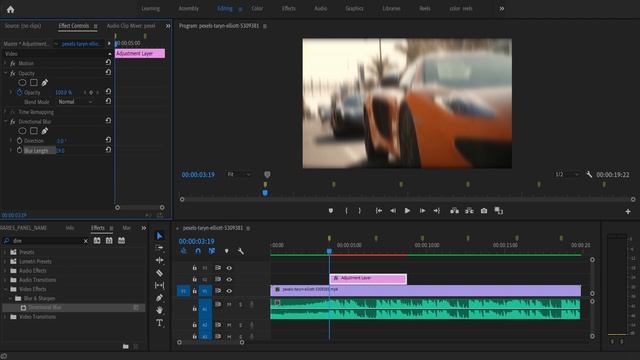Switch to Audio workspace tab
The height and width of the screenshot is (360, 640).
pos(320,9)
